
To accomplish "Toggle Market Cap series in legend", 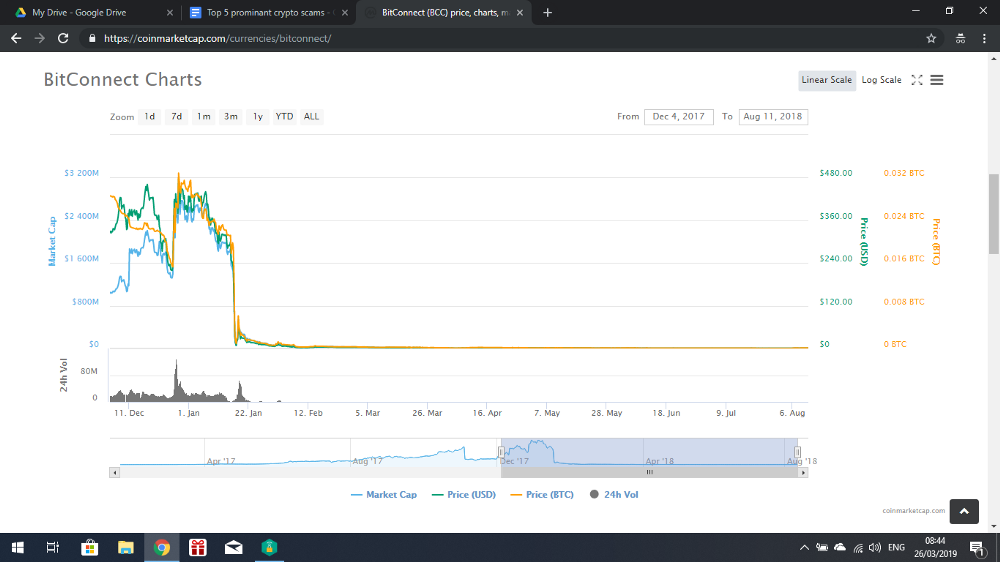I will coord(384,494).
